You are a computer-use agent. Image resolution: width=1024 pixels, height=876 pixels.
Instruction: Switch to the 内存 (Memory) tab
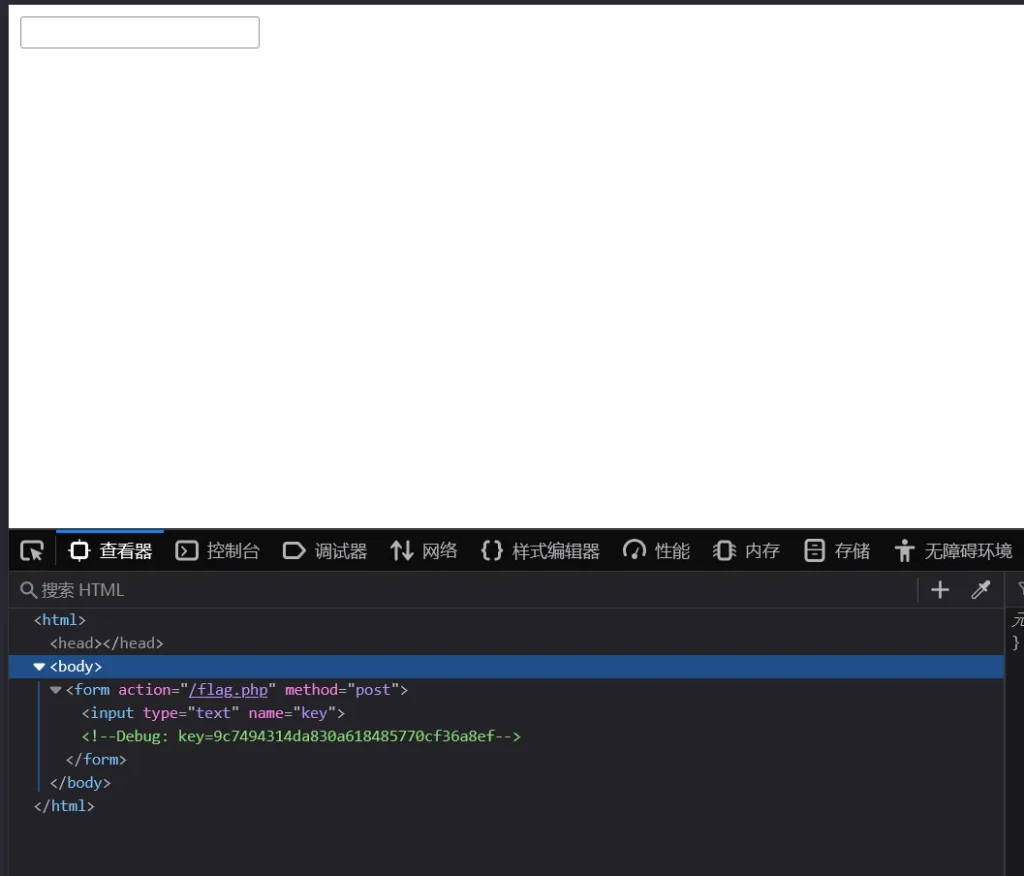[746, 551]
